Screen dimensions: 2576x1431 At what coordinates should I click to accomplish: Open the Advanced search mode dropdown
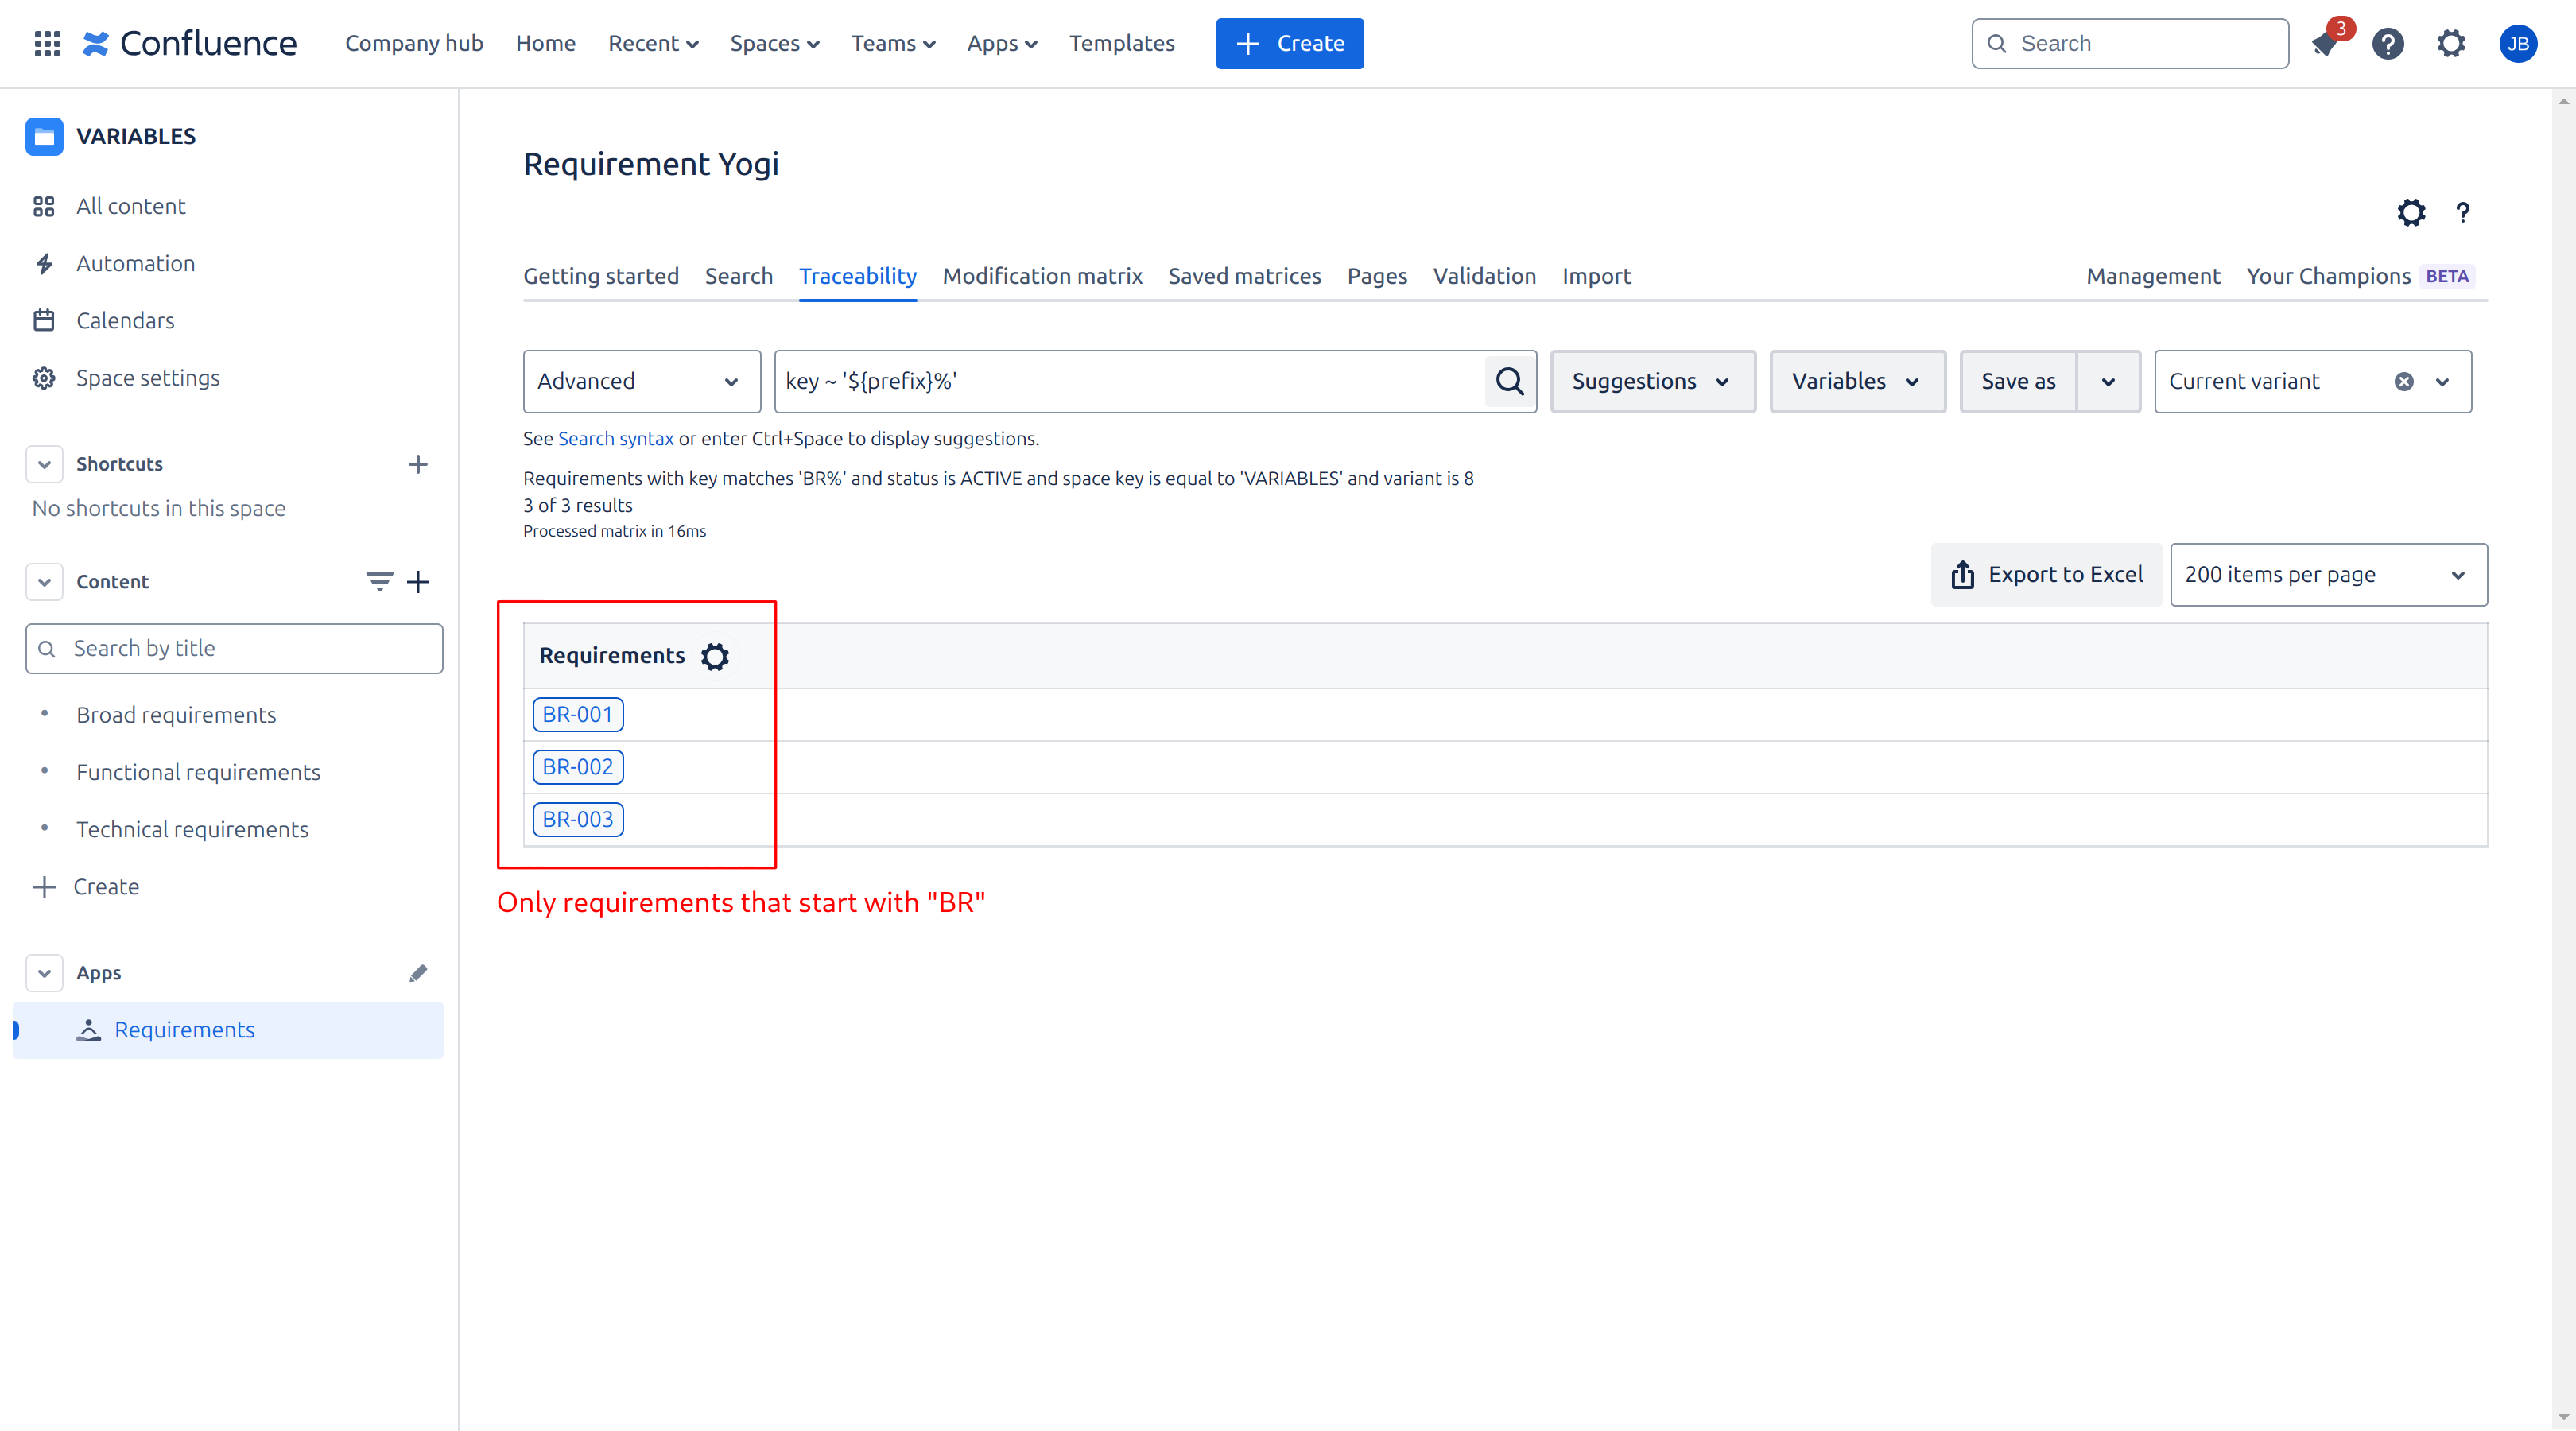click(641, 381)
